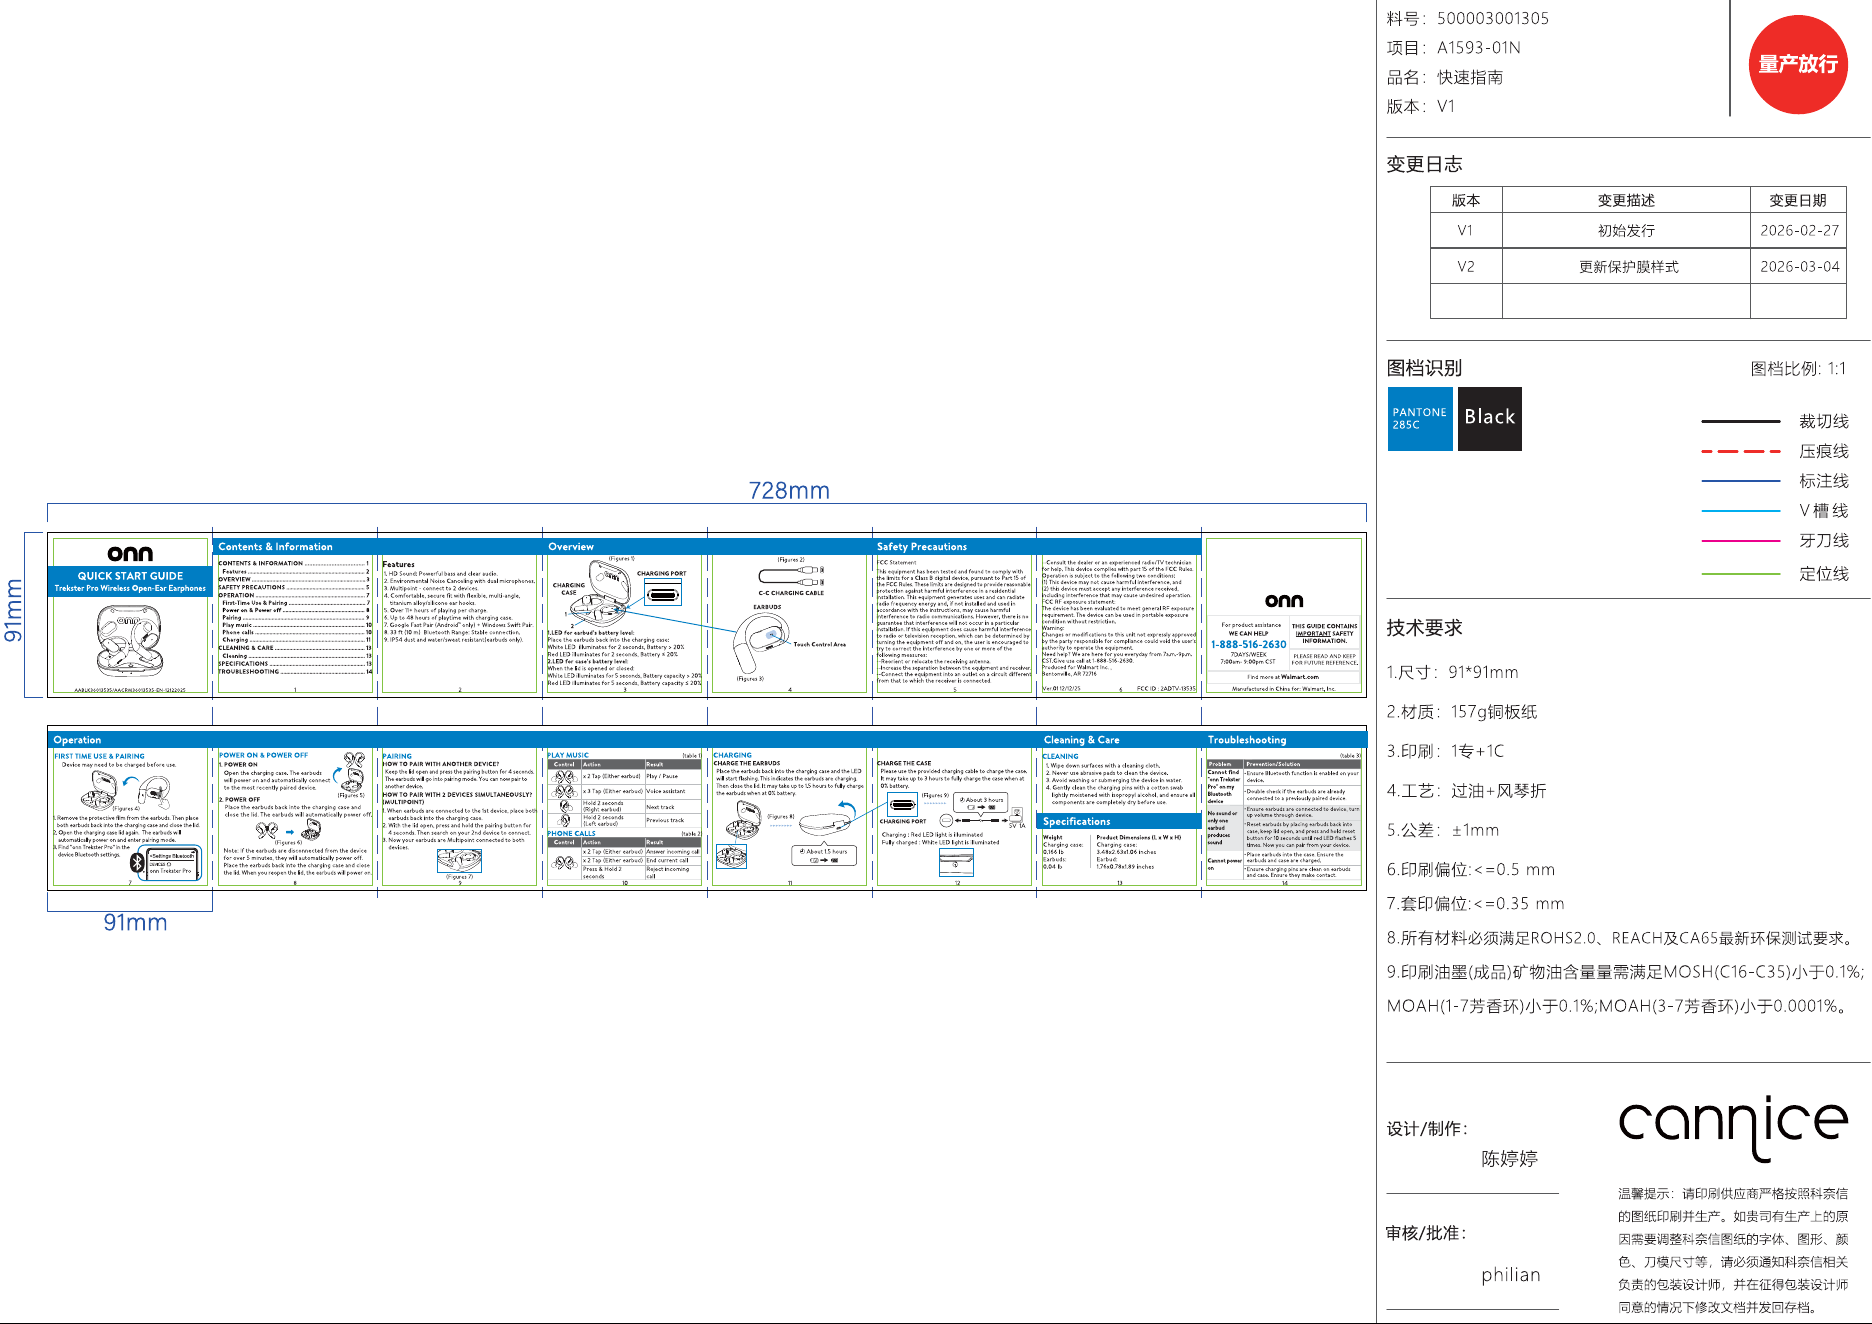
Task: Click the 728mm width dimension label
Action: pos(789,491)
